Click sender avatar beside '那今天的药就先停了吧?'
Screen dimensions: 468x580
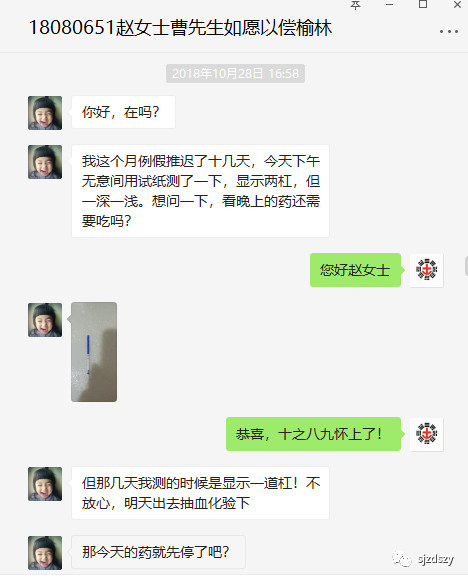[45, 553]
